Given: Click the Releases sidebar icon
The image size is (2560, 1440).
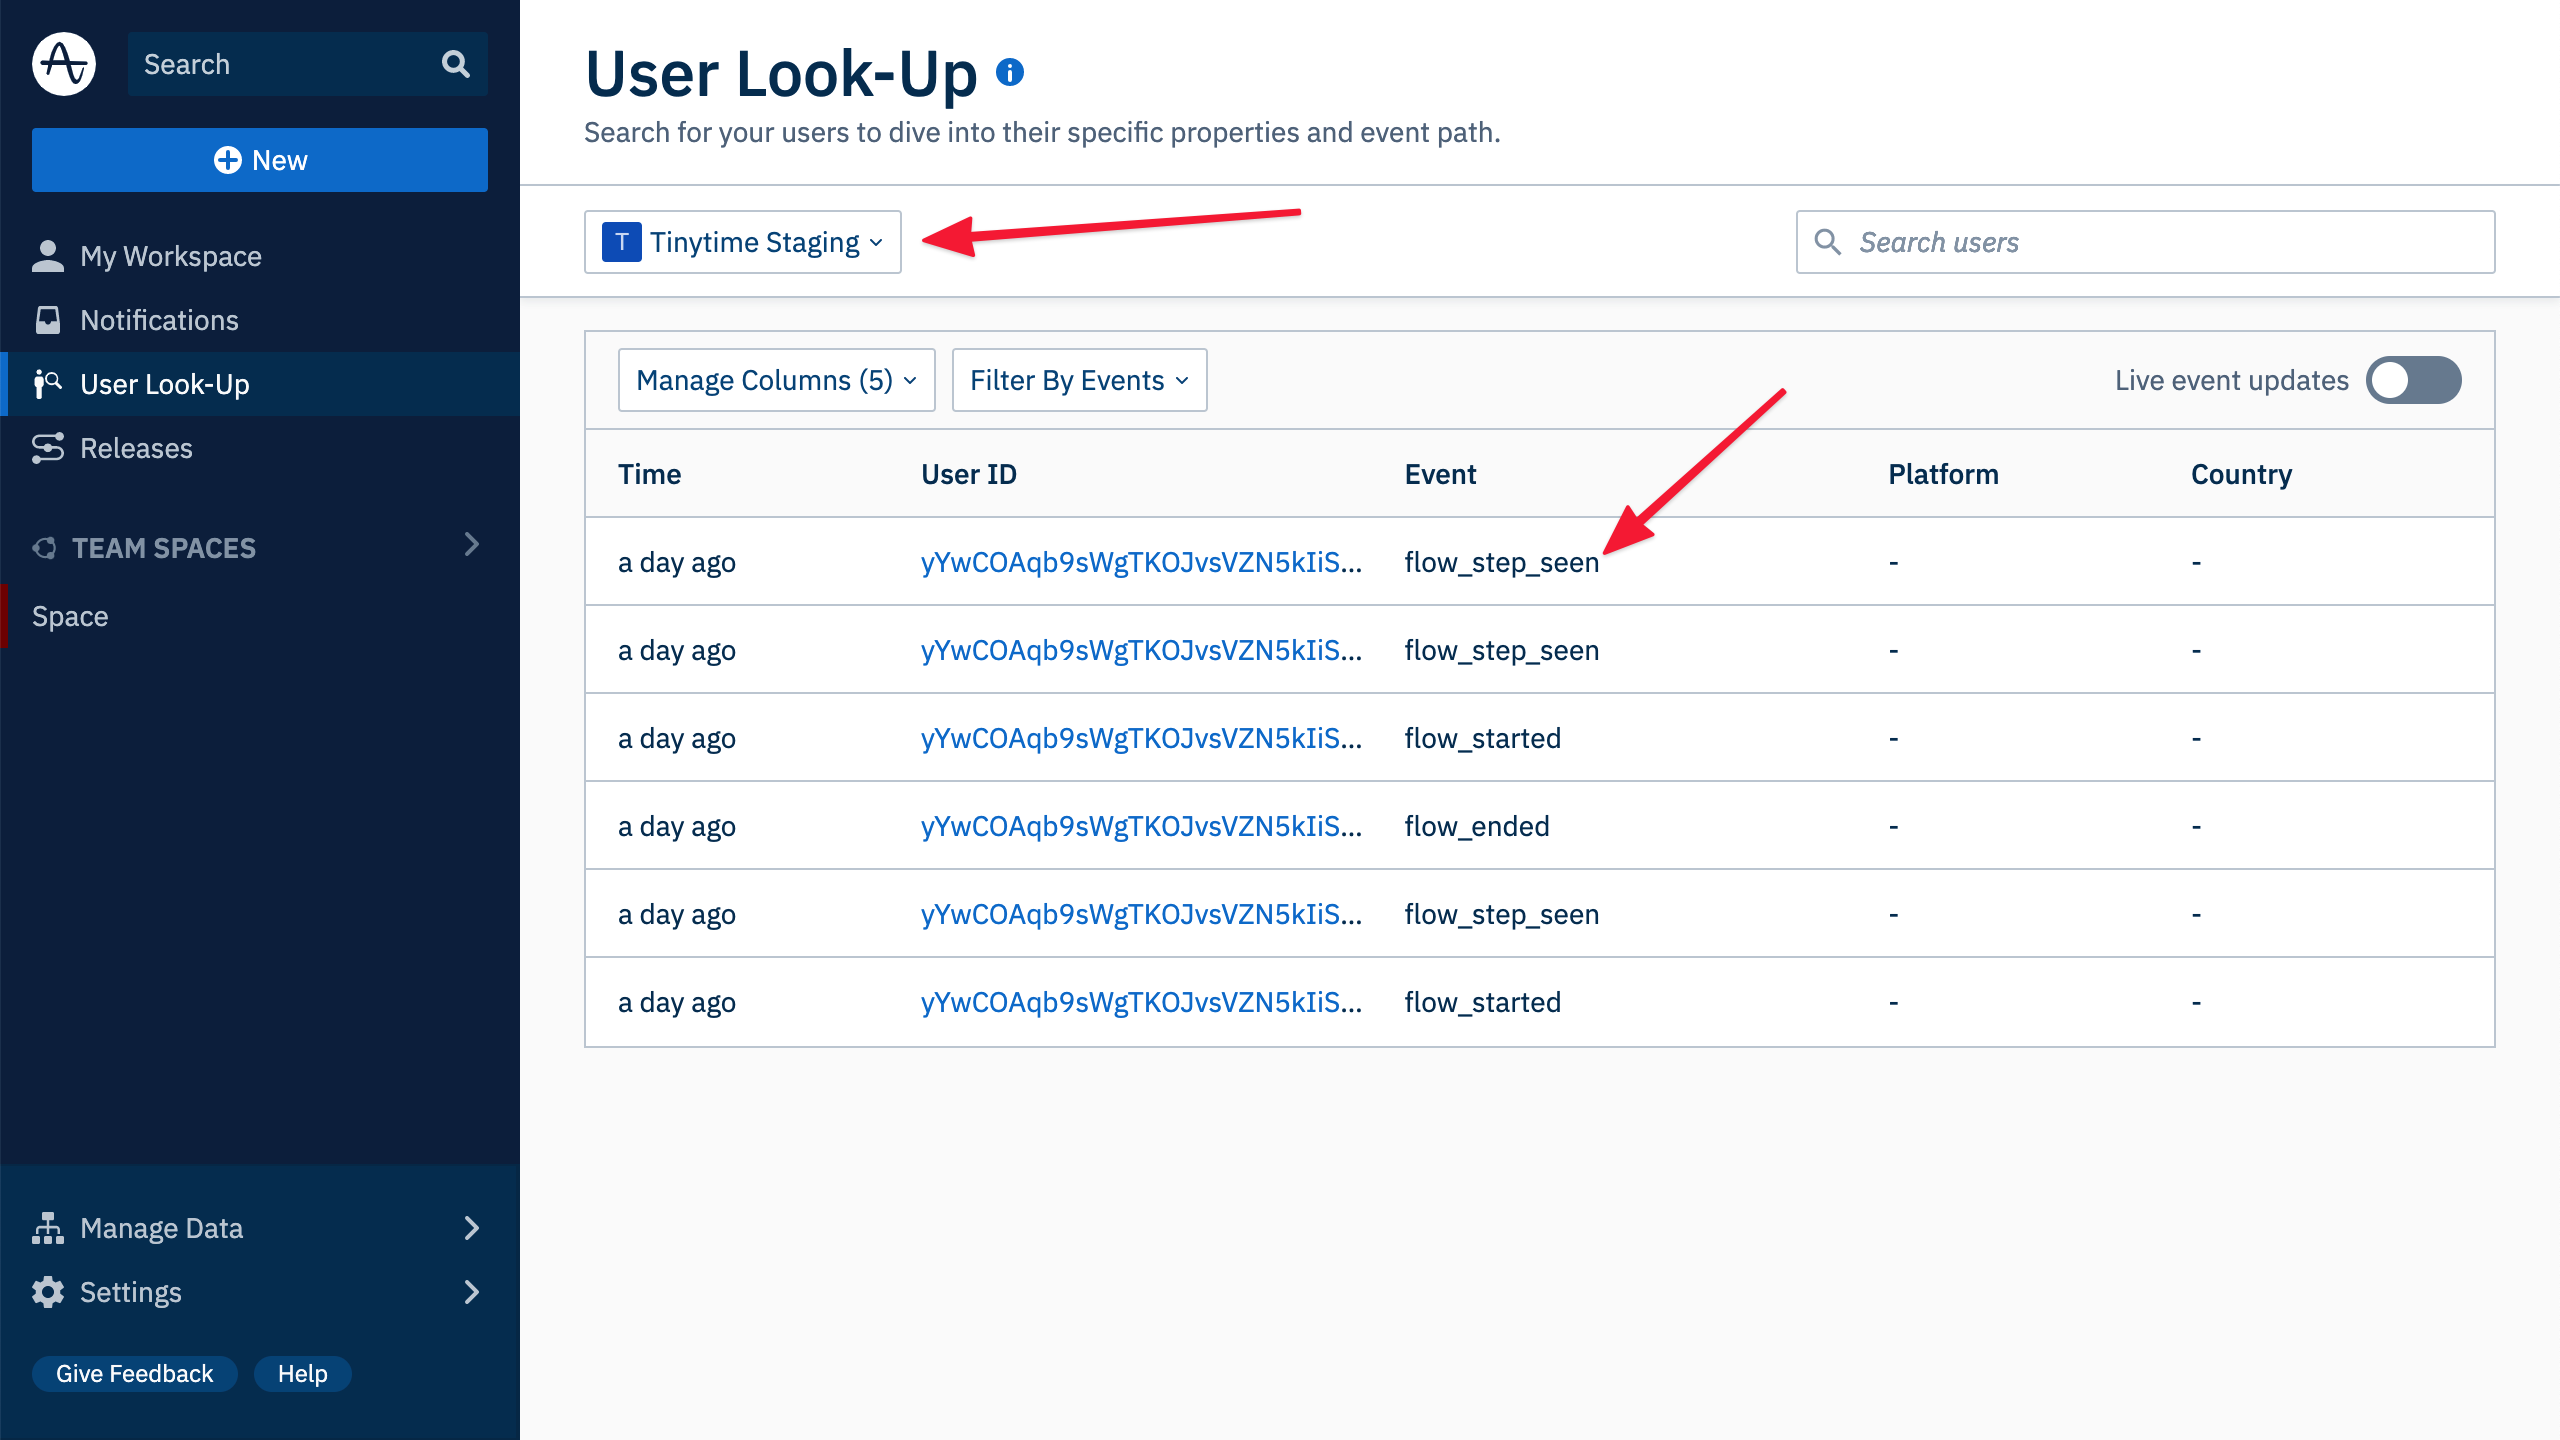Looking at the screenshot, I should (x=47, y=447).
